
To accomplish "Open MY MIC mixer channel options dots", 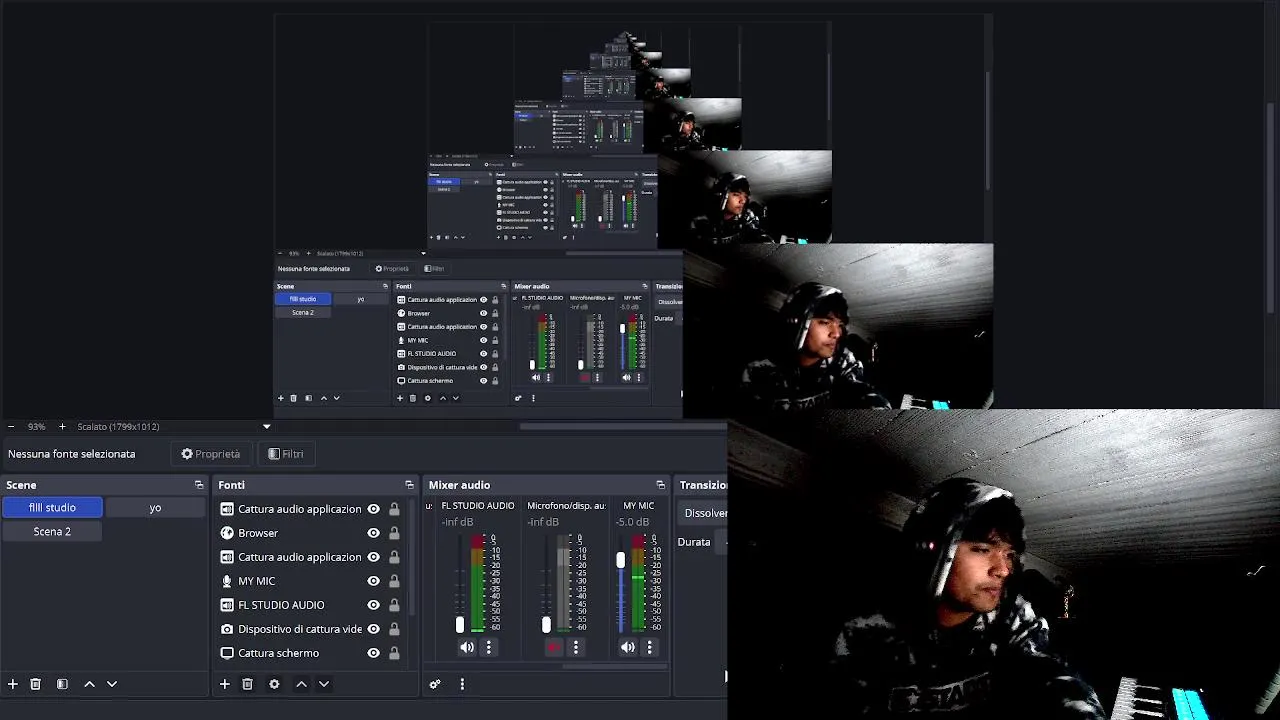I will pyautogui.click(x=649, y=648).
